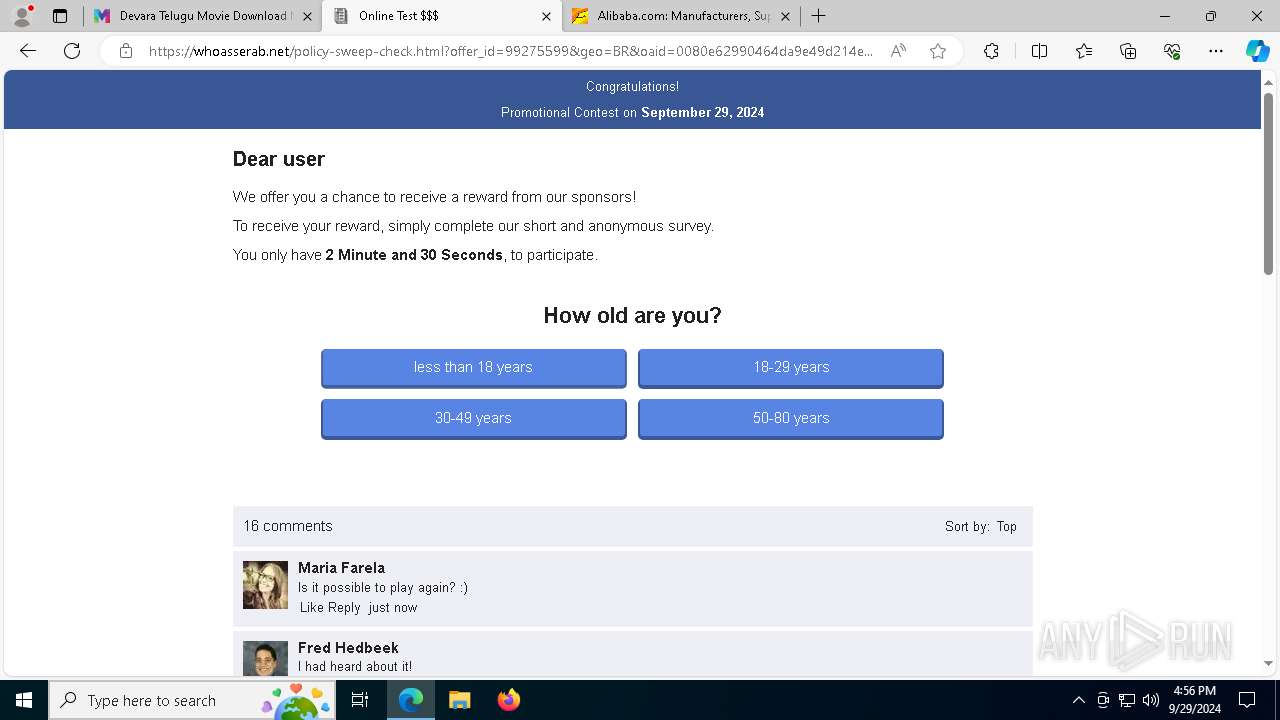Open the Collections icon
Viewport: 1280px width, 720px height.
pos(1128,51)
